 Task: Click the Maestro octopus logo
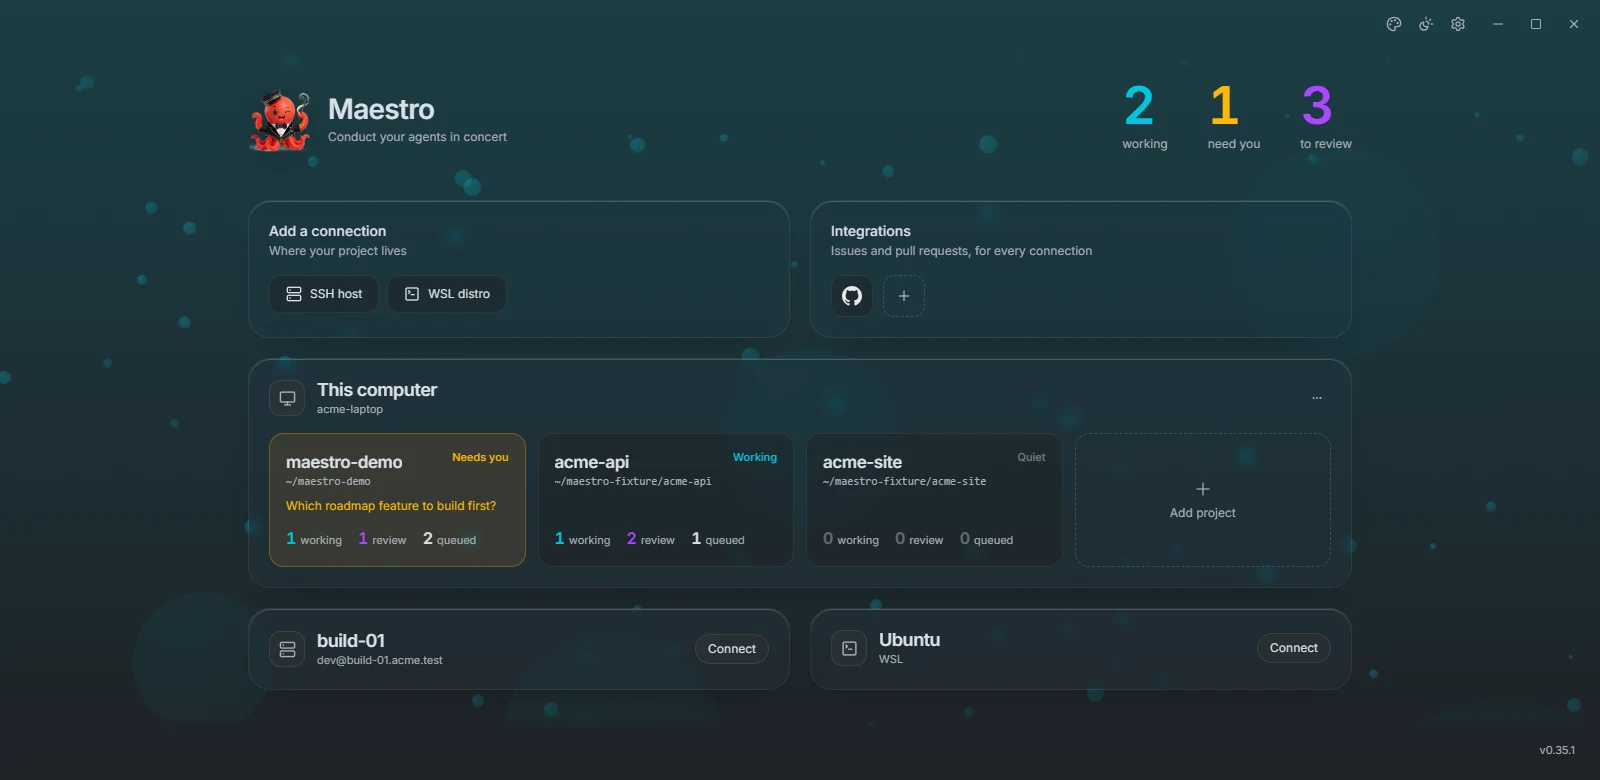(x=280, y=121)
